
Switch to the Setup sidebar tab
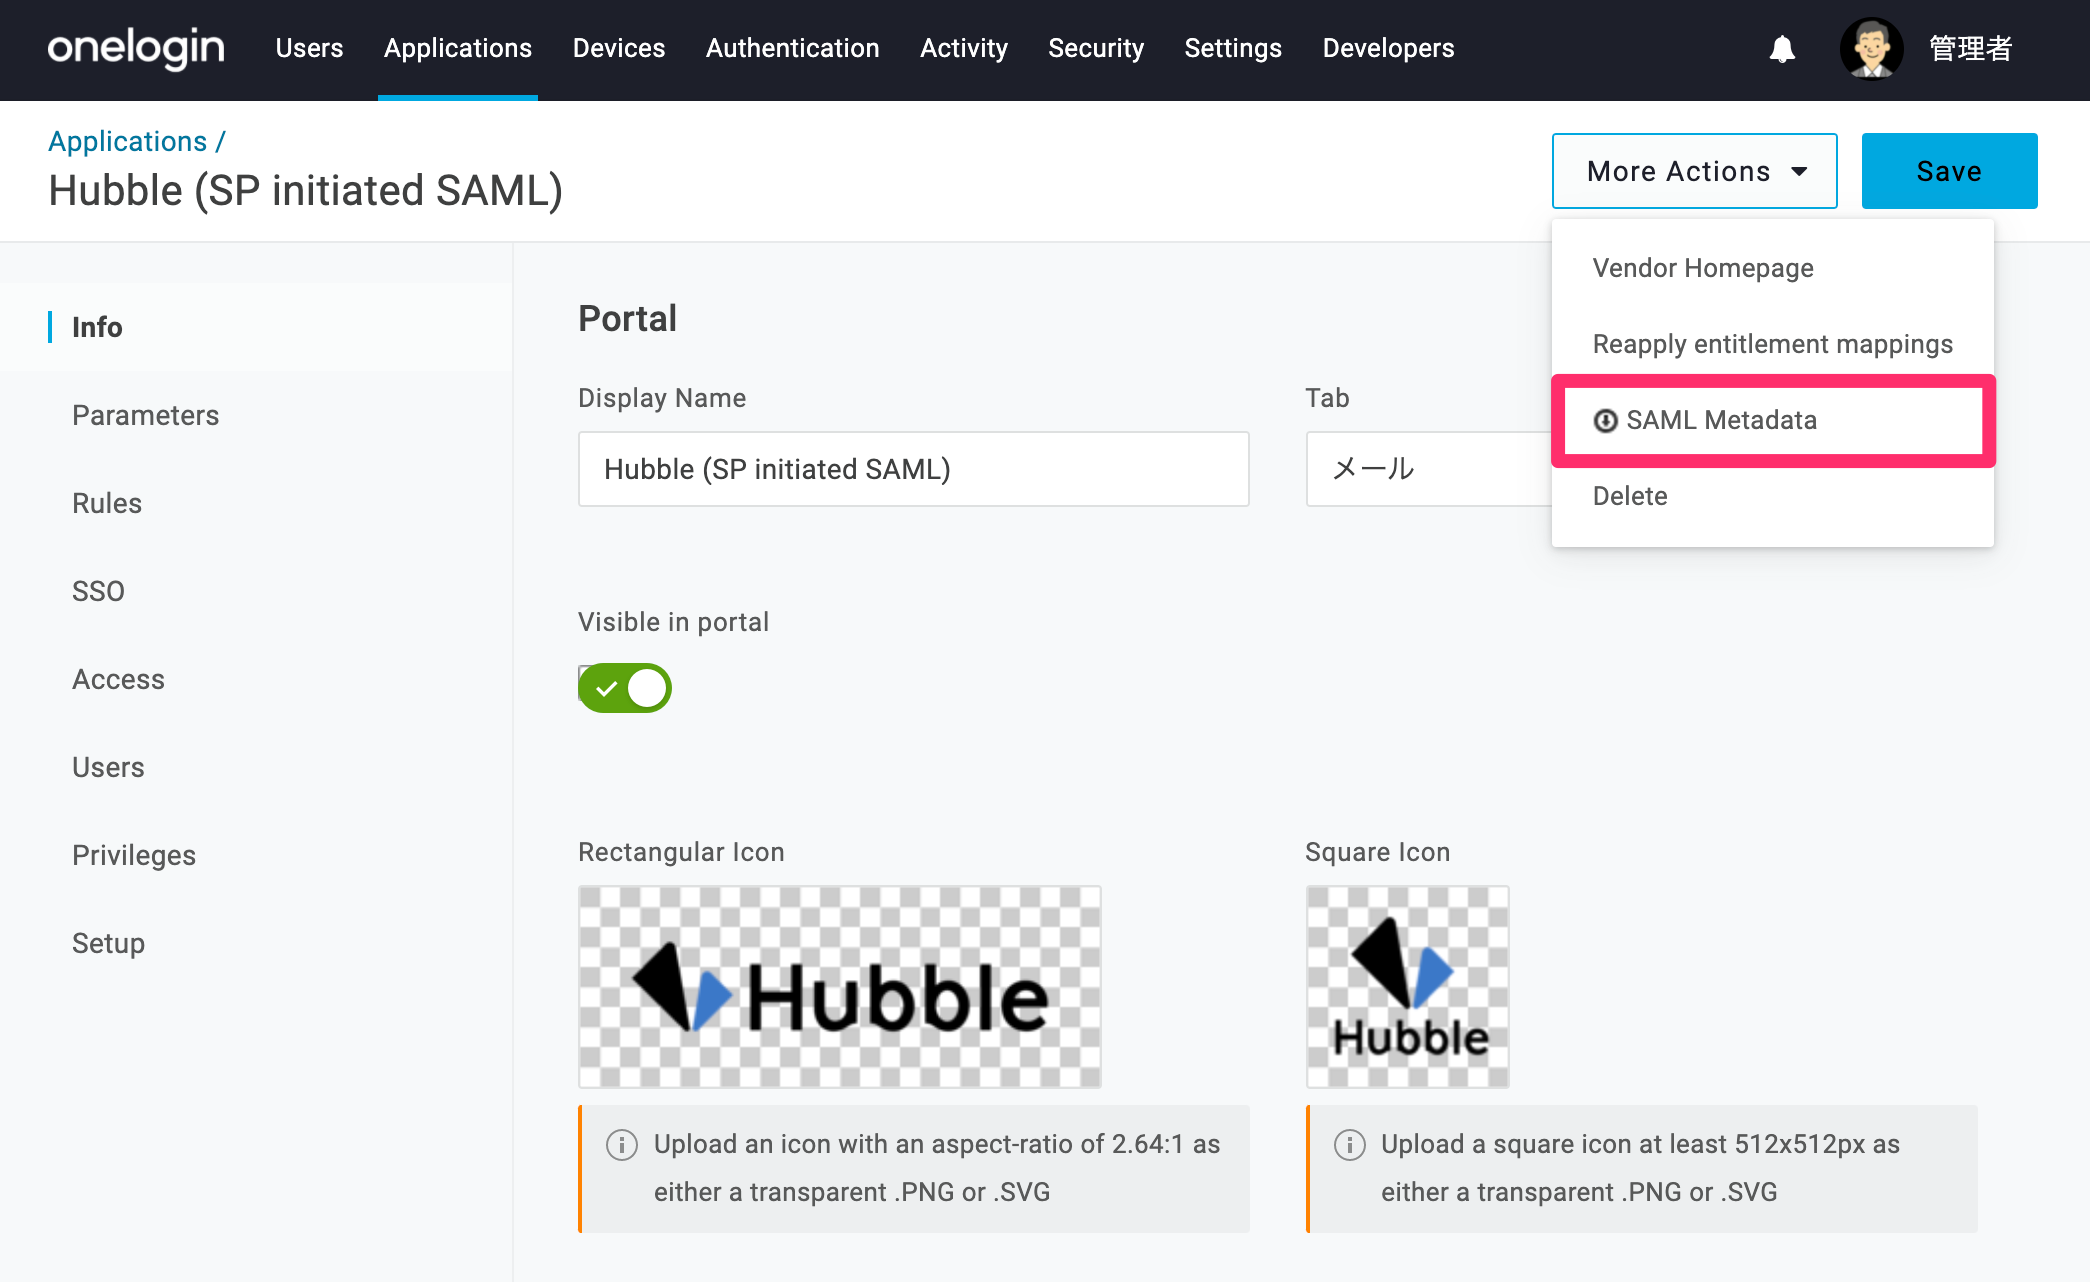point(256,943)
